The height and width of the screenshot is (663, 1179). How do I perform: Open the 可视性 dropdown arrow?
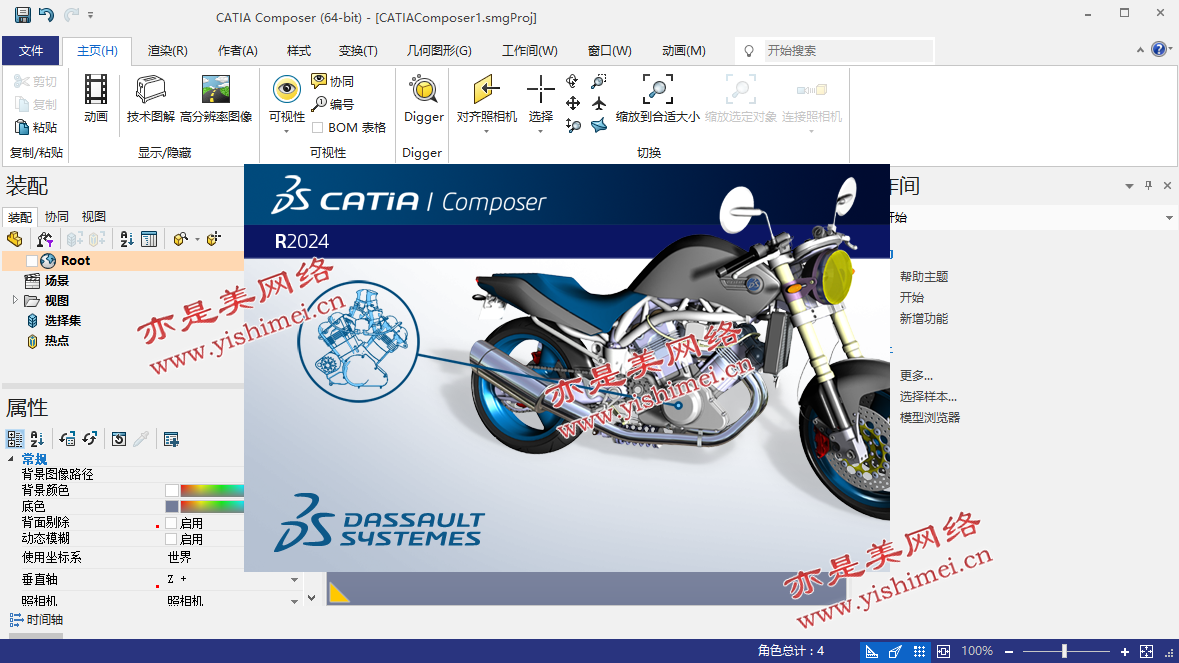click(286, 131)
